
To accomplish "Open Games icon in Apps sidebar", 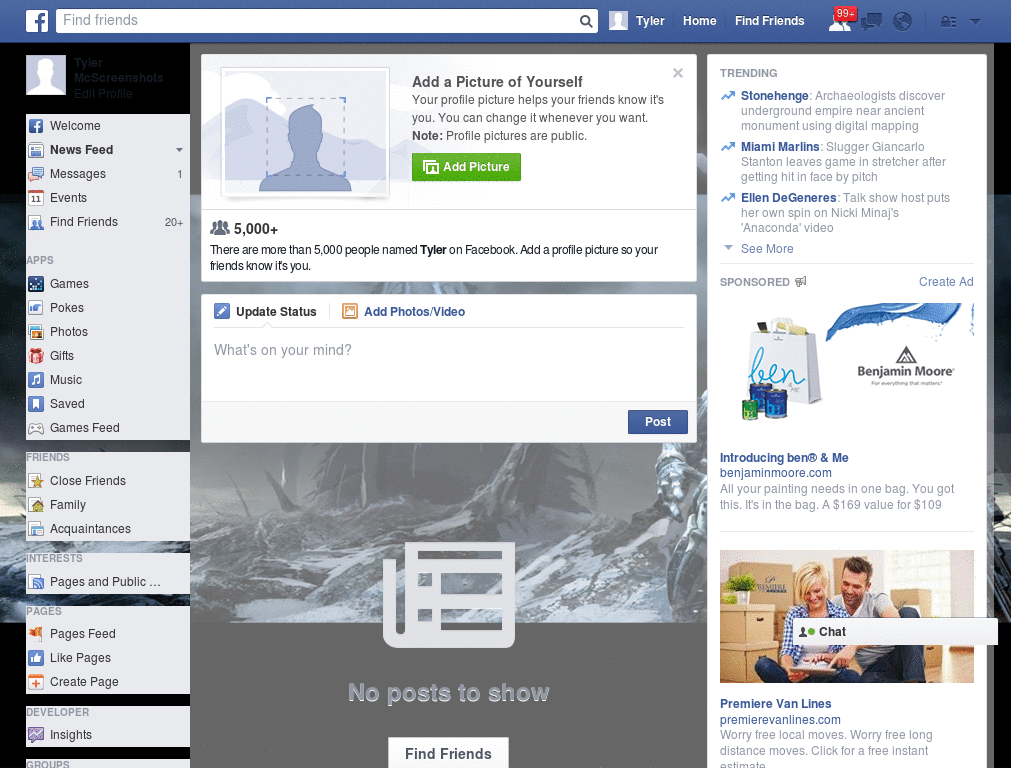I will click(36, 284).
